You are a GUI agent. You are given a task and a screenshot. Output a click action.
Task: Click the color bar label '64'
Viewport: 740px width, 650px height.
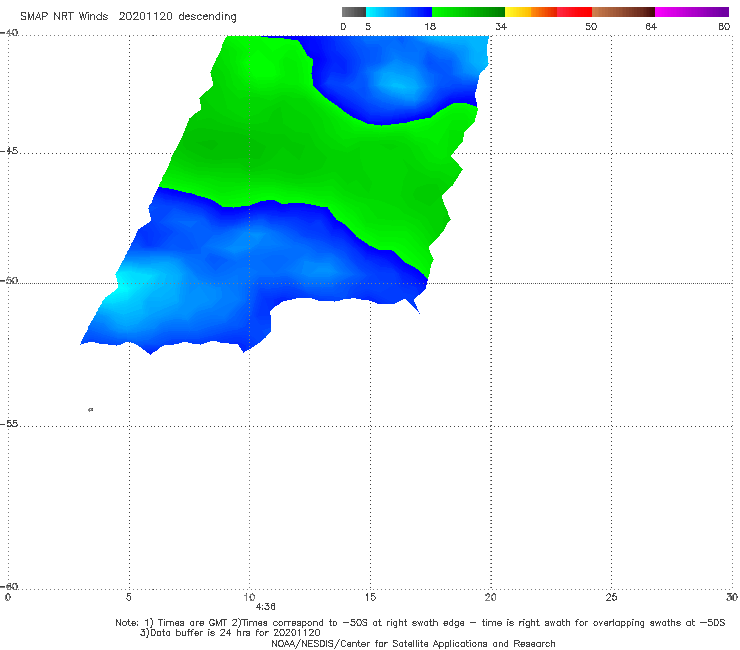click(651, 26)
